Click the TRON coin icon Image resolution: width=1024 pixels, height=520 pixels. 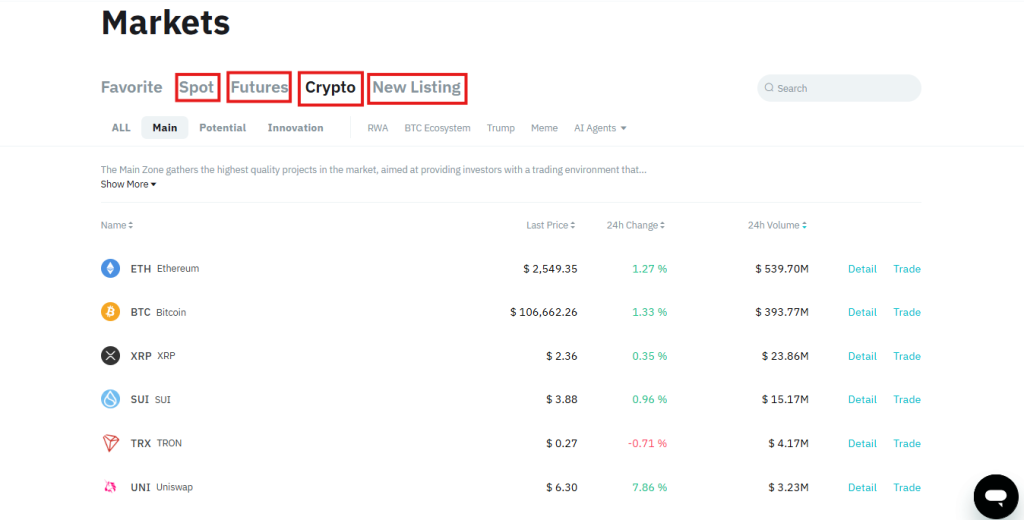[x=110, y=443]
